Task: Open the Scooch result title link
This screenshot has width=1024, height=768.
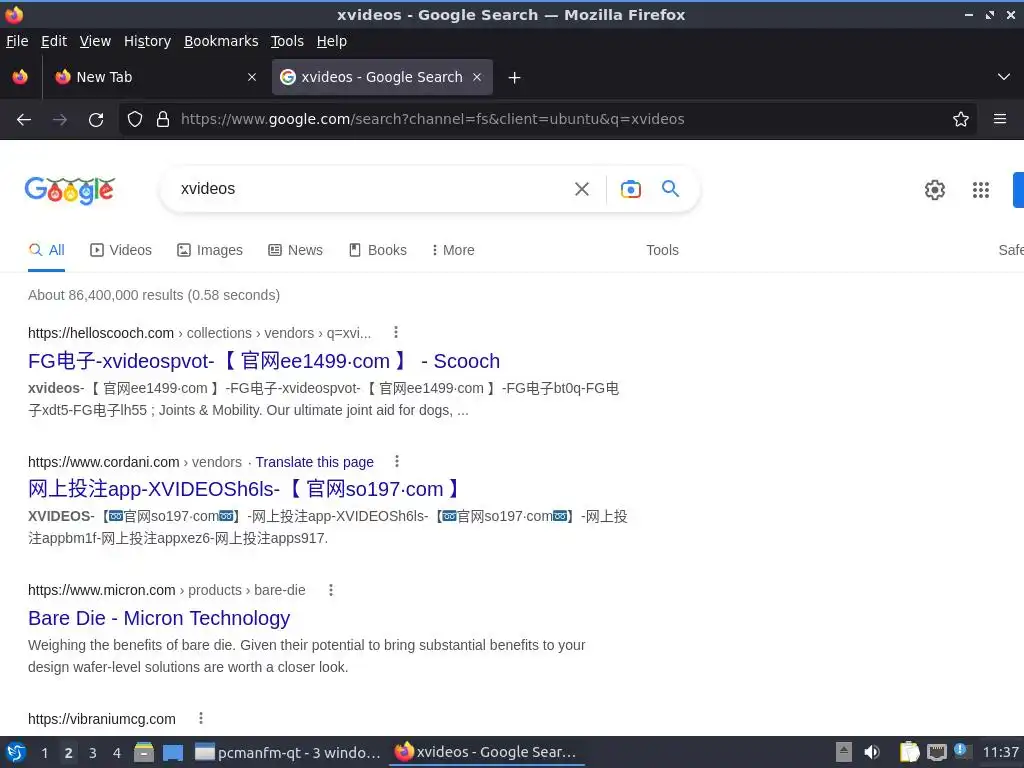Action: [x=264, y=361]
